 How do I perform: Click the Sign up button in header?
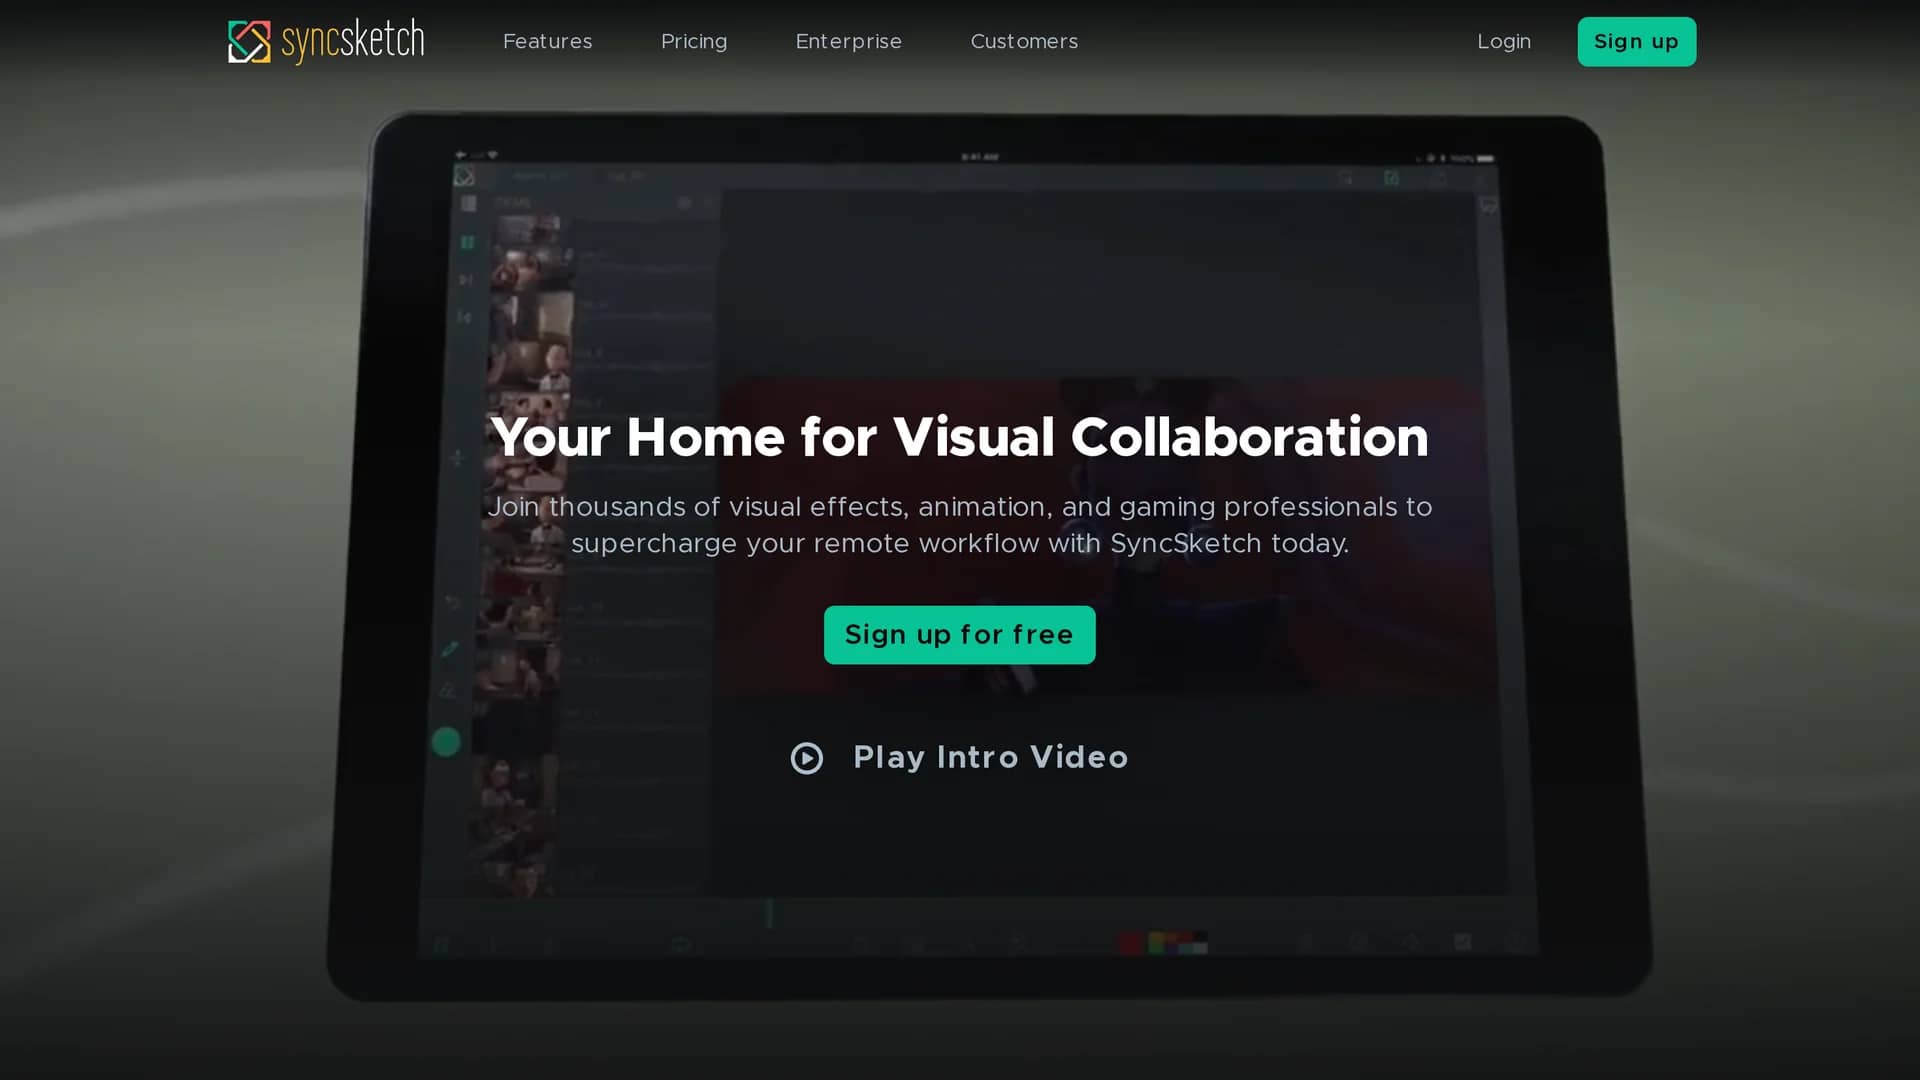coord(1636,42)
